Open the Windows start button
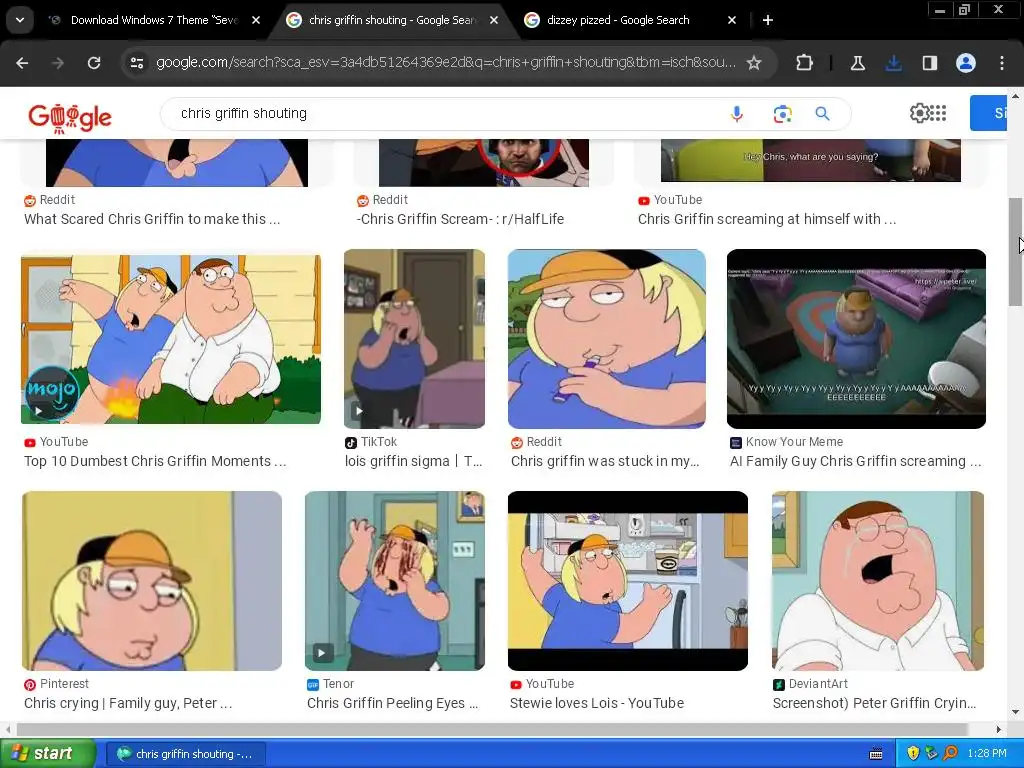The image size is (1024, 768). click(47, 753)
